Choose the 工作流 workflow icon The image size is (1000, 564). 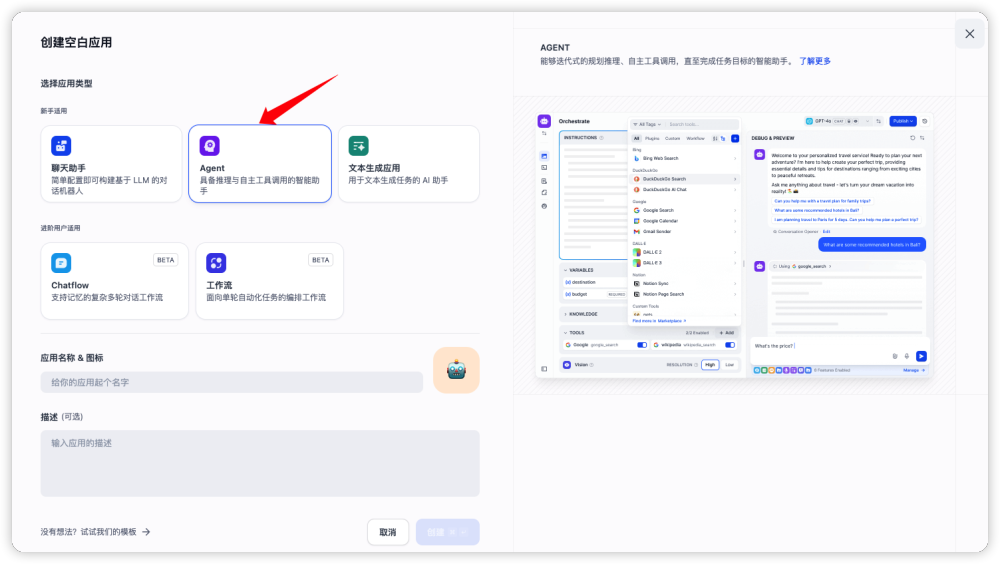point(216,263)
